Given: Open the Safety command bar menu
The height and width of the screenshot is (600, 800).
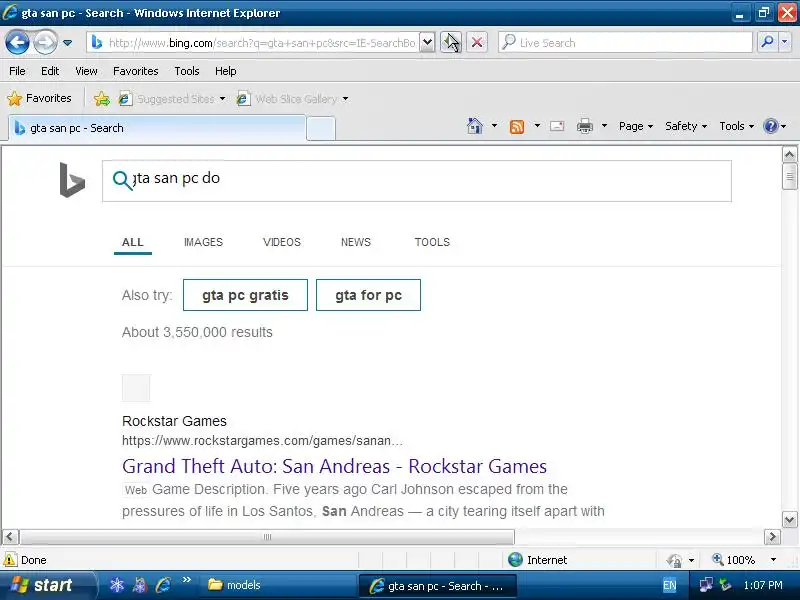Looking at the screenshot, I should [685, 126].
